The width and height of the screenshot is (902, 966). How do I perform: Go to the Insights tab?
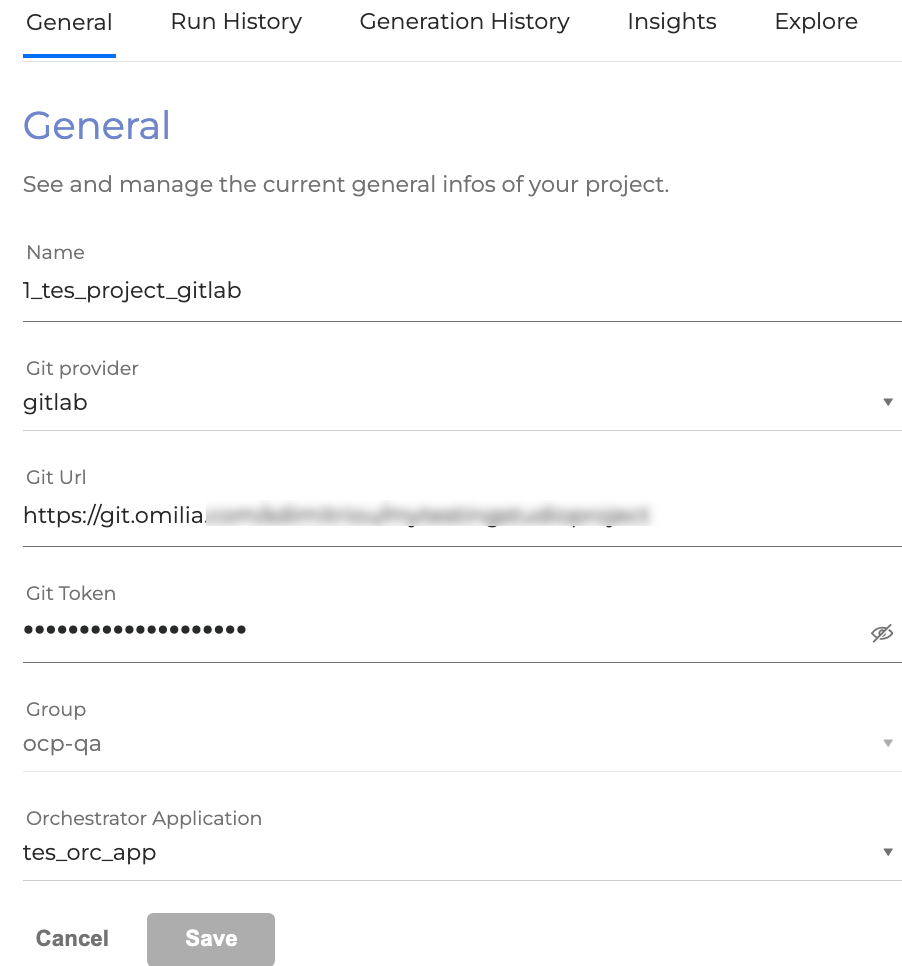pyautogui.click(x=672, y=22)
